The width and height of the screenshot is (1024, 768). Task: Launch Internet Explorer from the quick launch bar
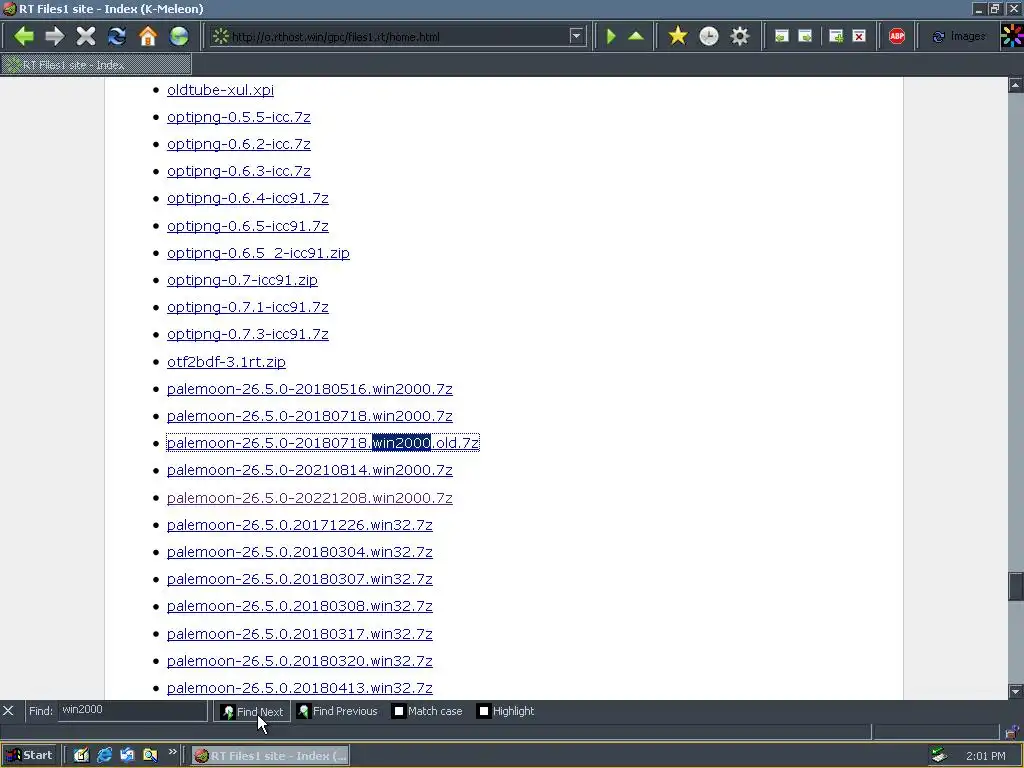tap(104, 755)
